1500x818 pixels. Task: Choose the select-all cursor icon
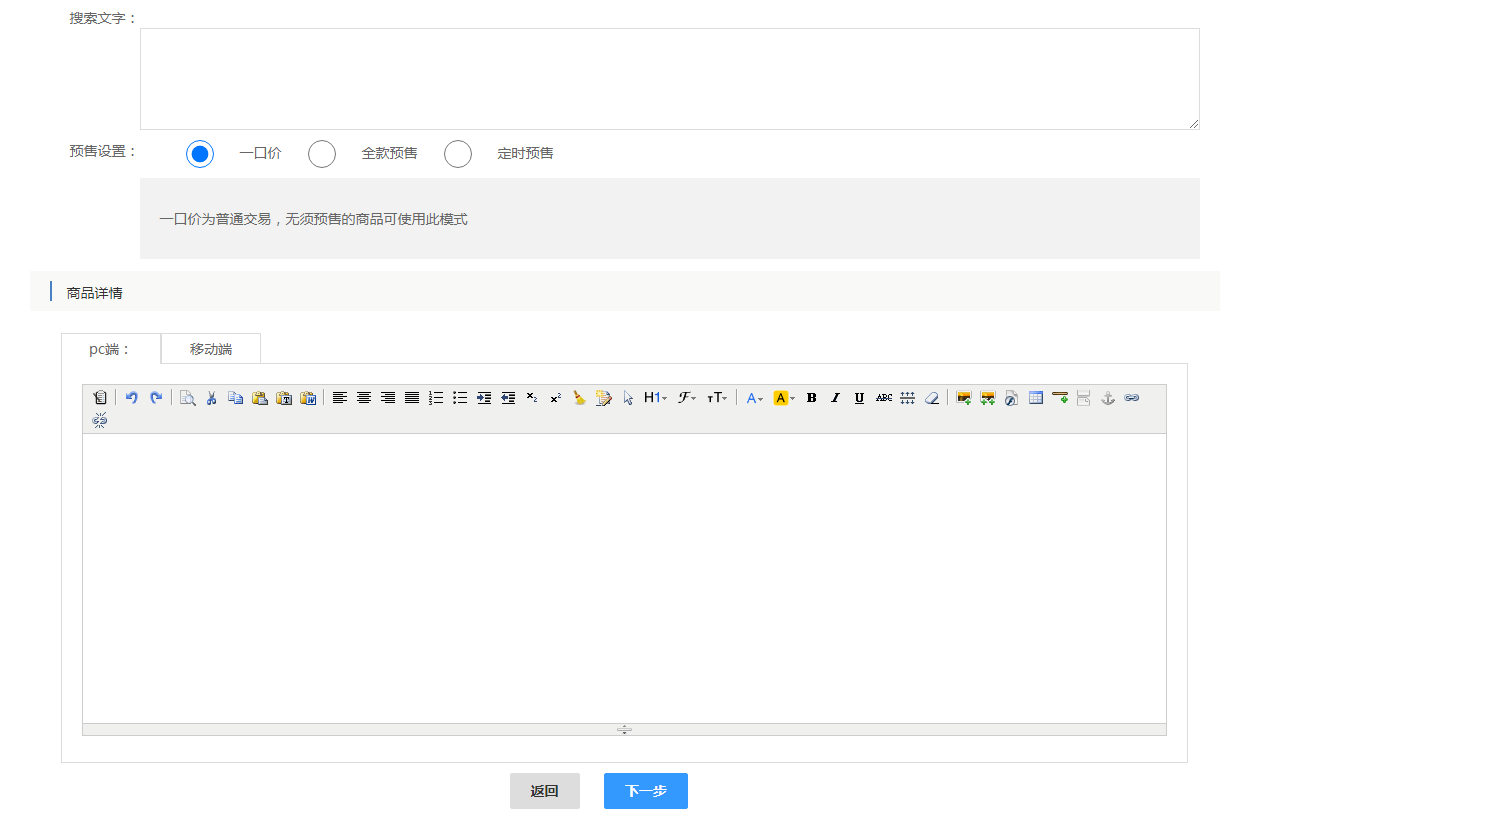[628, 398]
